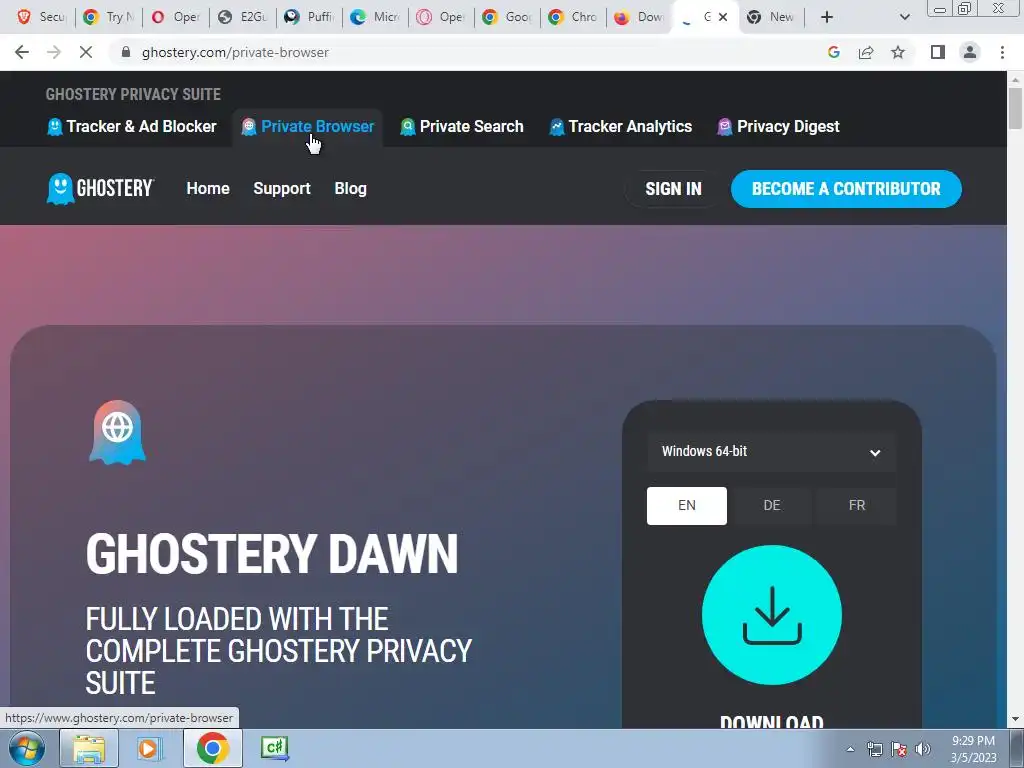Open Private Browser suite link
Image resolution: width=1024 pixels, height=768 pixels.
[x=308, y=127]
